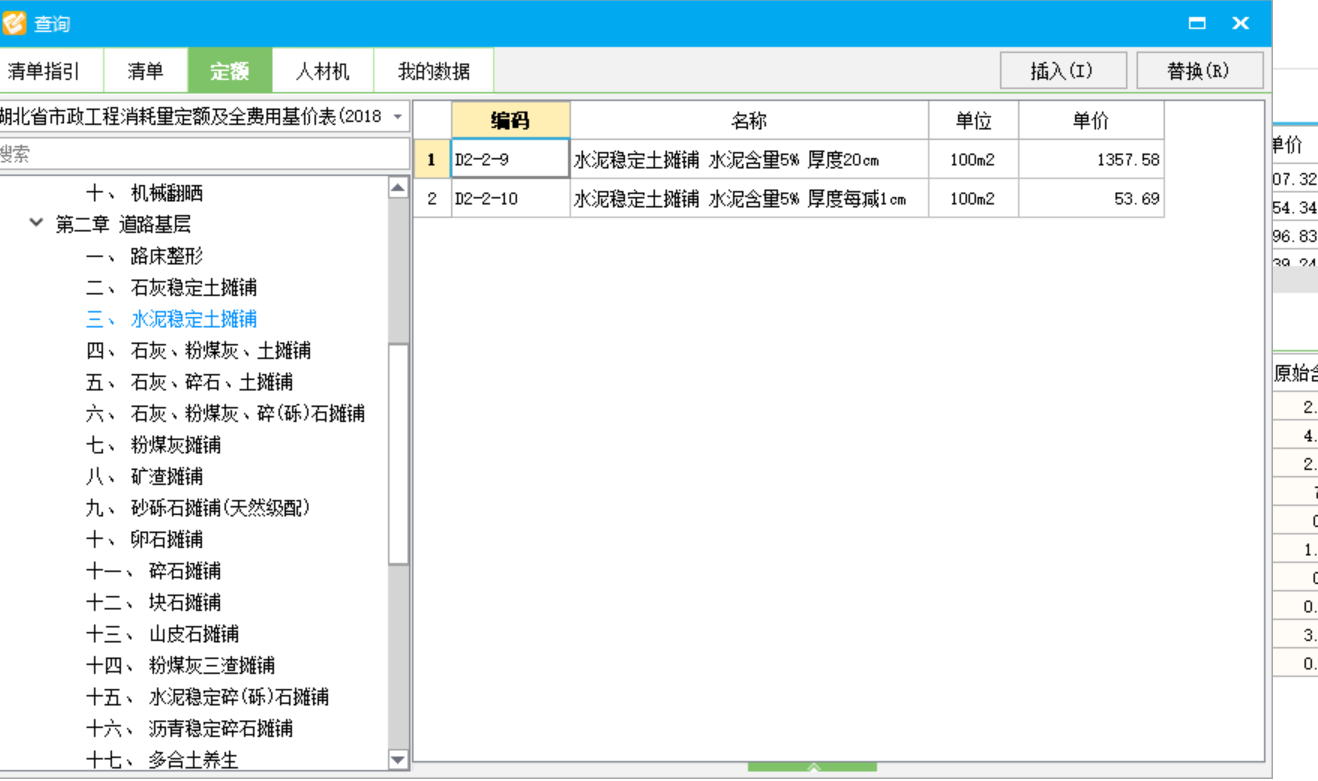The image size is (1318, 781).
Task: Focus the 搜索 search field
Action: click(204, 154)
